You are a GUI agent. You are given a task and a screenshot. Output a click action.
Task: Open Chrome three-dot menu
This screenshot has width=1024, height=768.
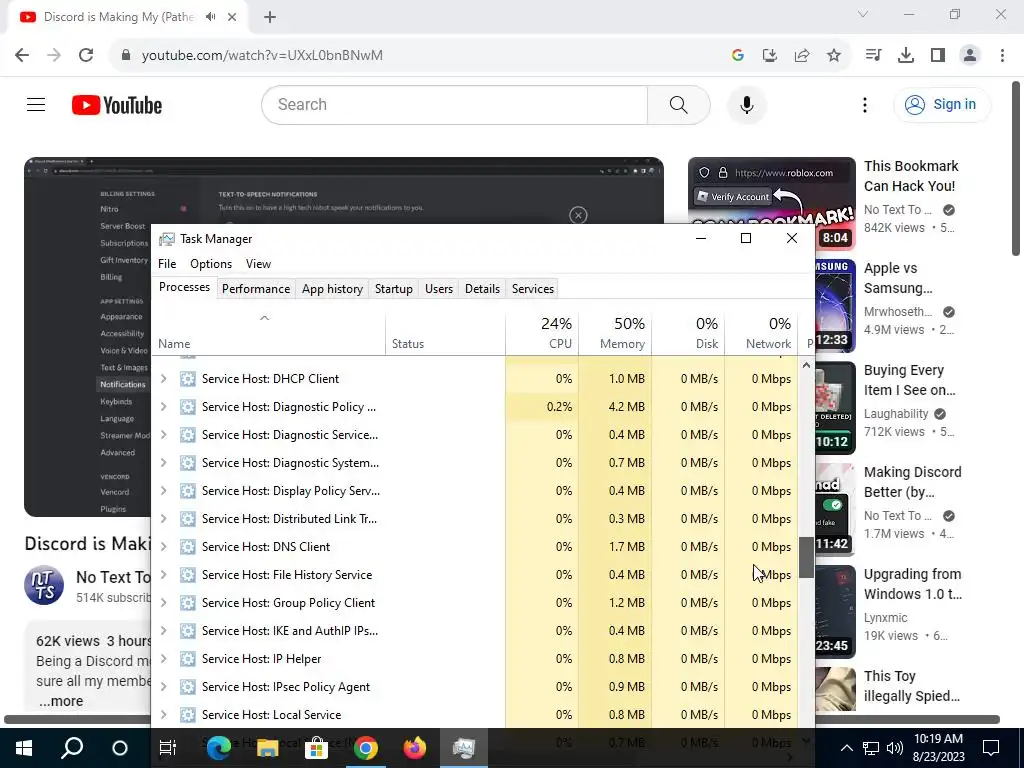pyautogui.click(x=1002, y=56)
